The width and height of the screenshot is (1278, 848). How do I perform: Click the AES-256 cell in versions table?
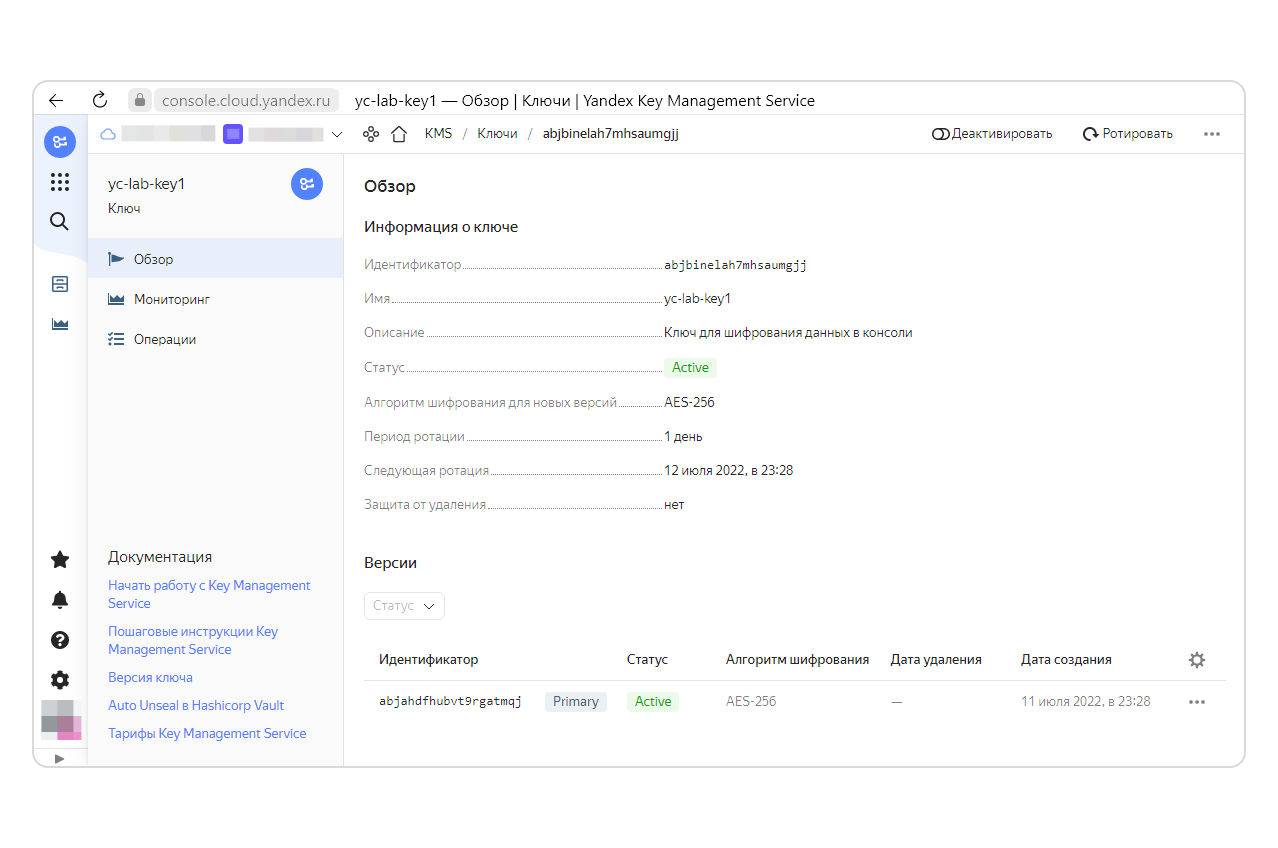[x=751, y=702]
